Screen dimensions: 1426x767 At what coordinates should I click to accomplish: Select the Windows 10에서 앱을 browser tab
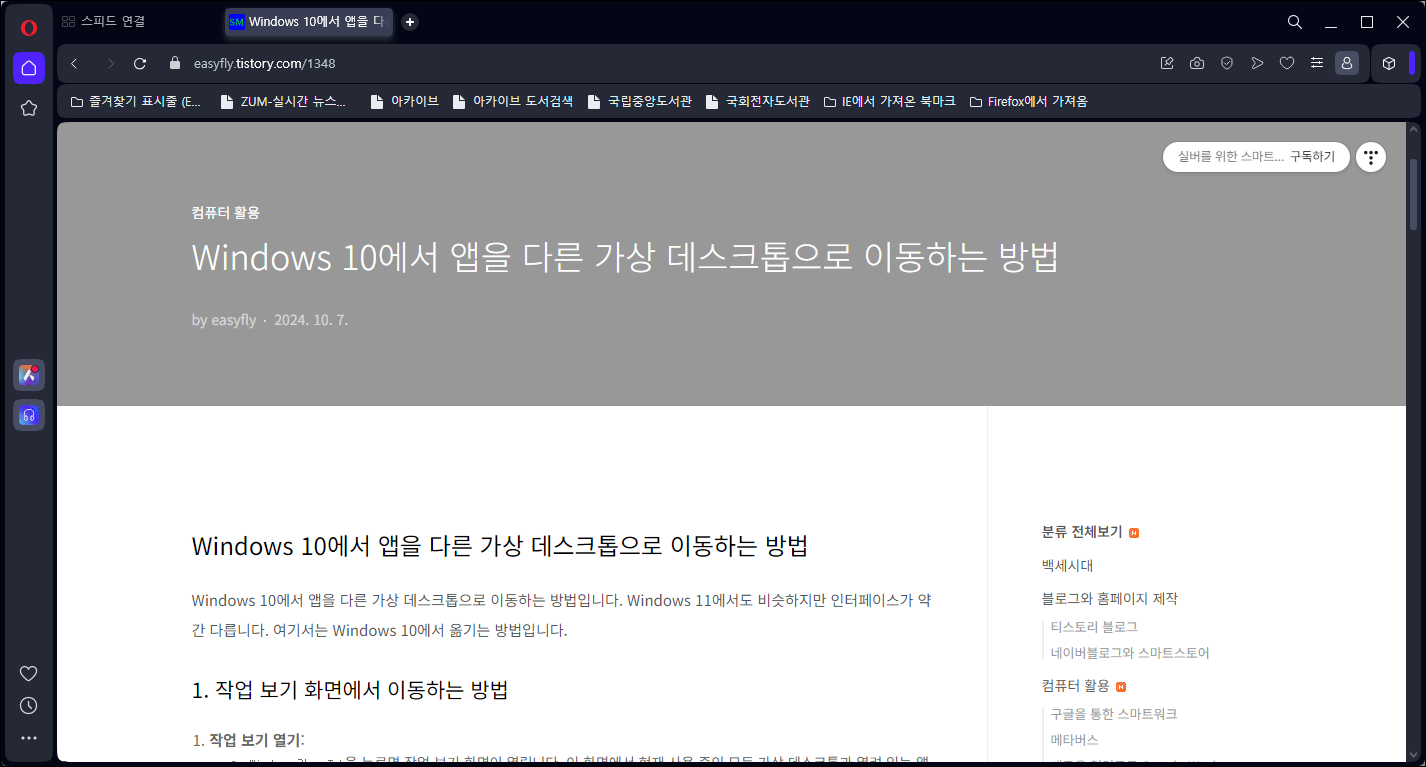coord(309,21)
